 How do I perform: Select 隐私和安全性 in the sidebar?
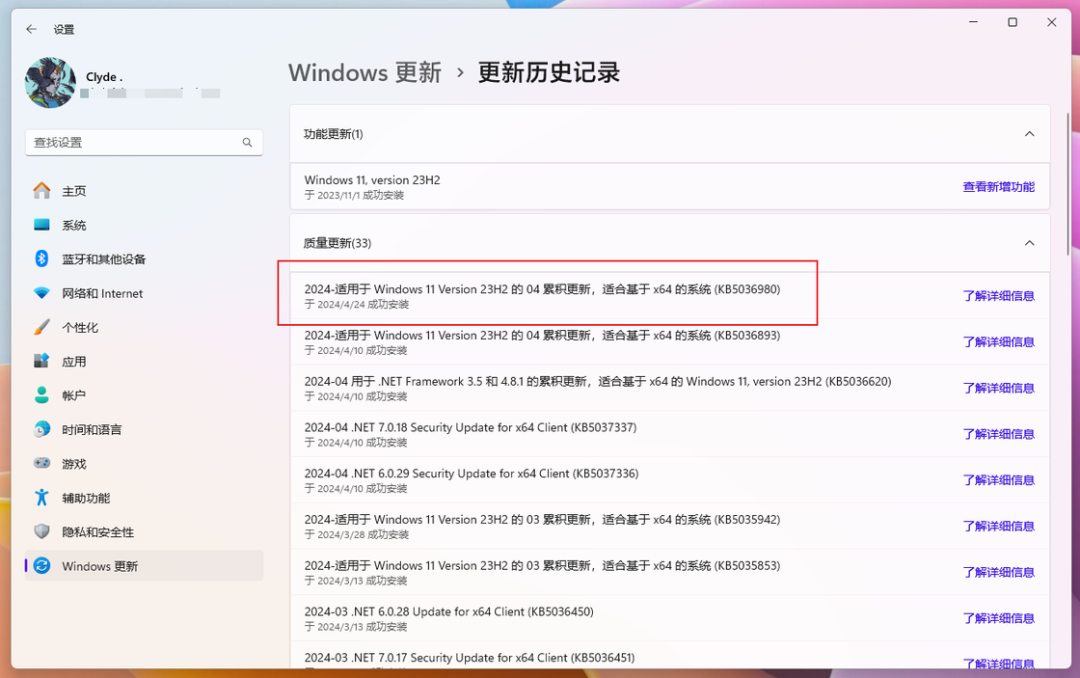144,532
